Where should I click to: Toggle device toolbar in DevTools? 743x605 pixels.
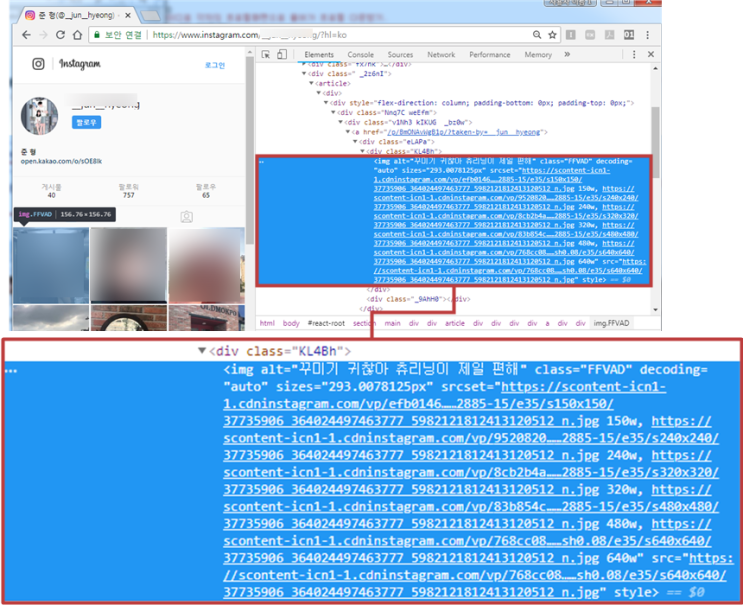pos(282,54)
